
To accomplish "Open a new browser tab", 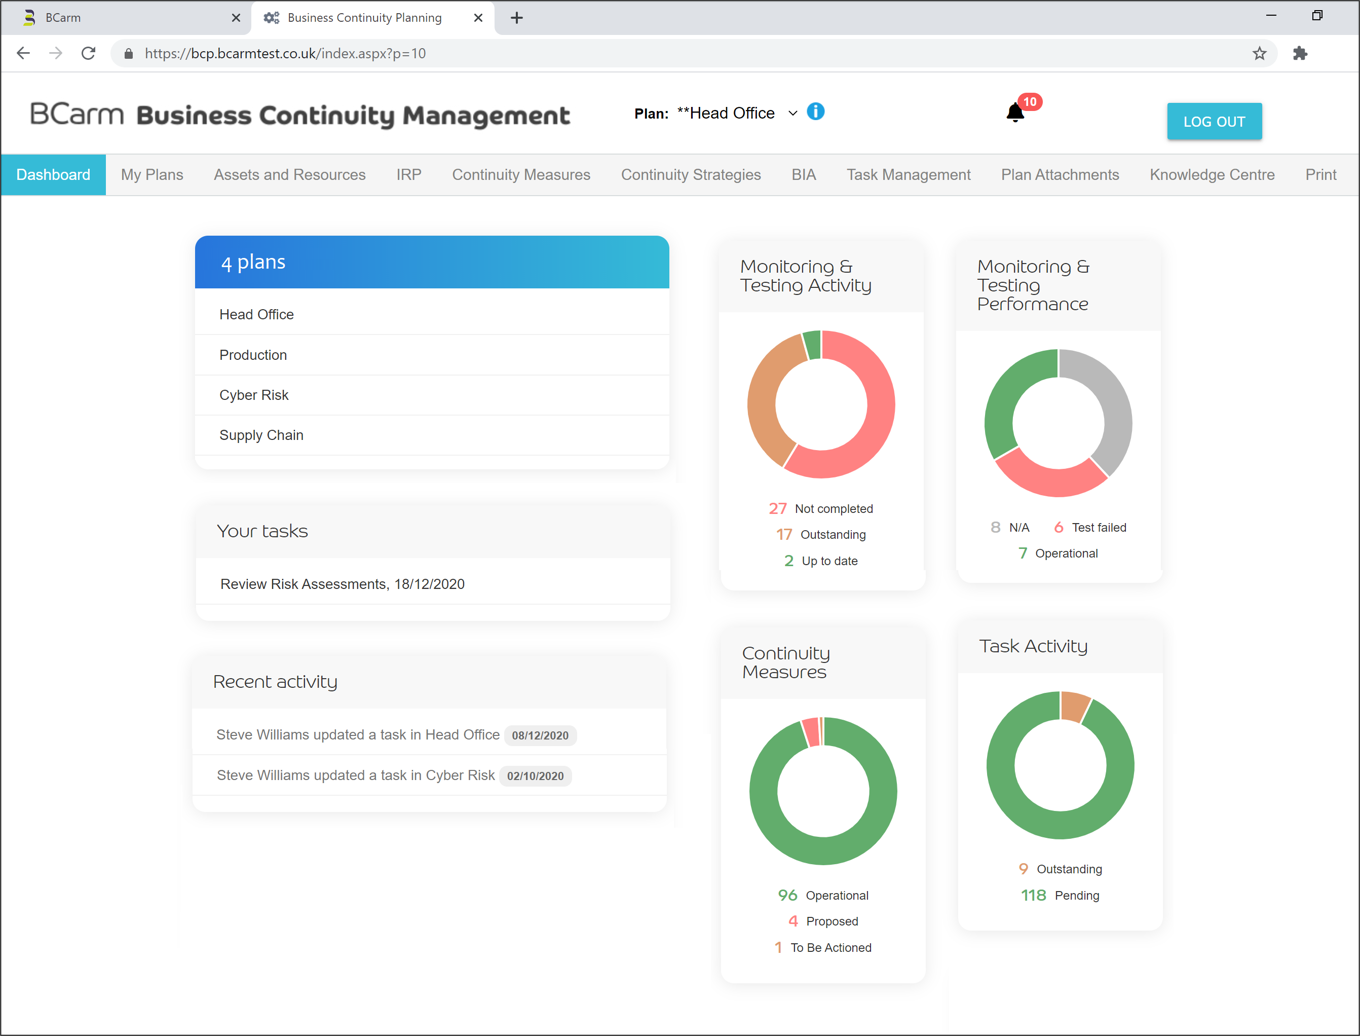I will click(x=514, y=17).
